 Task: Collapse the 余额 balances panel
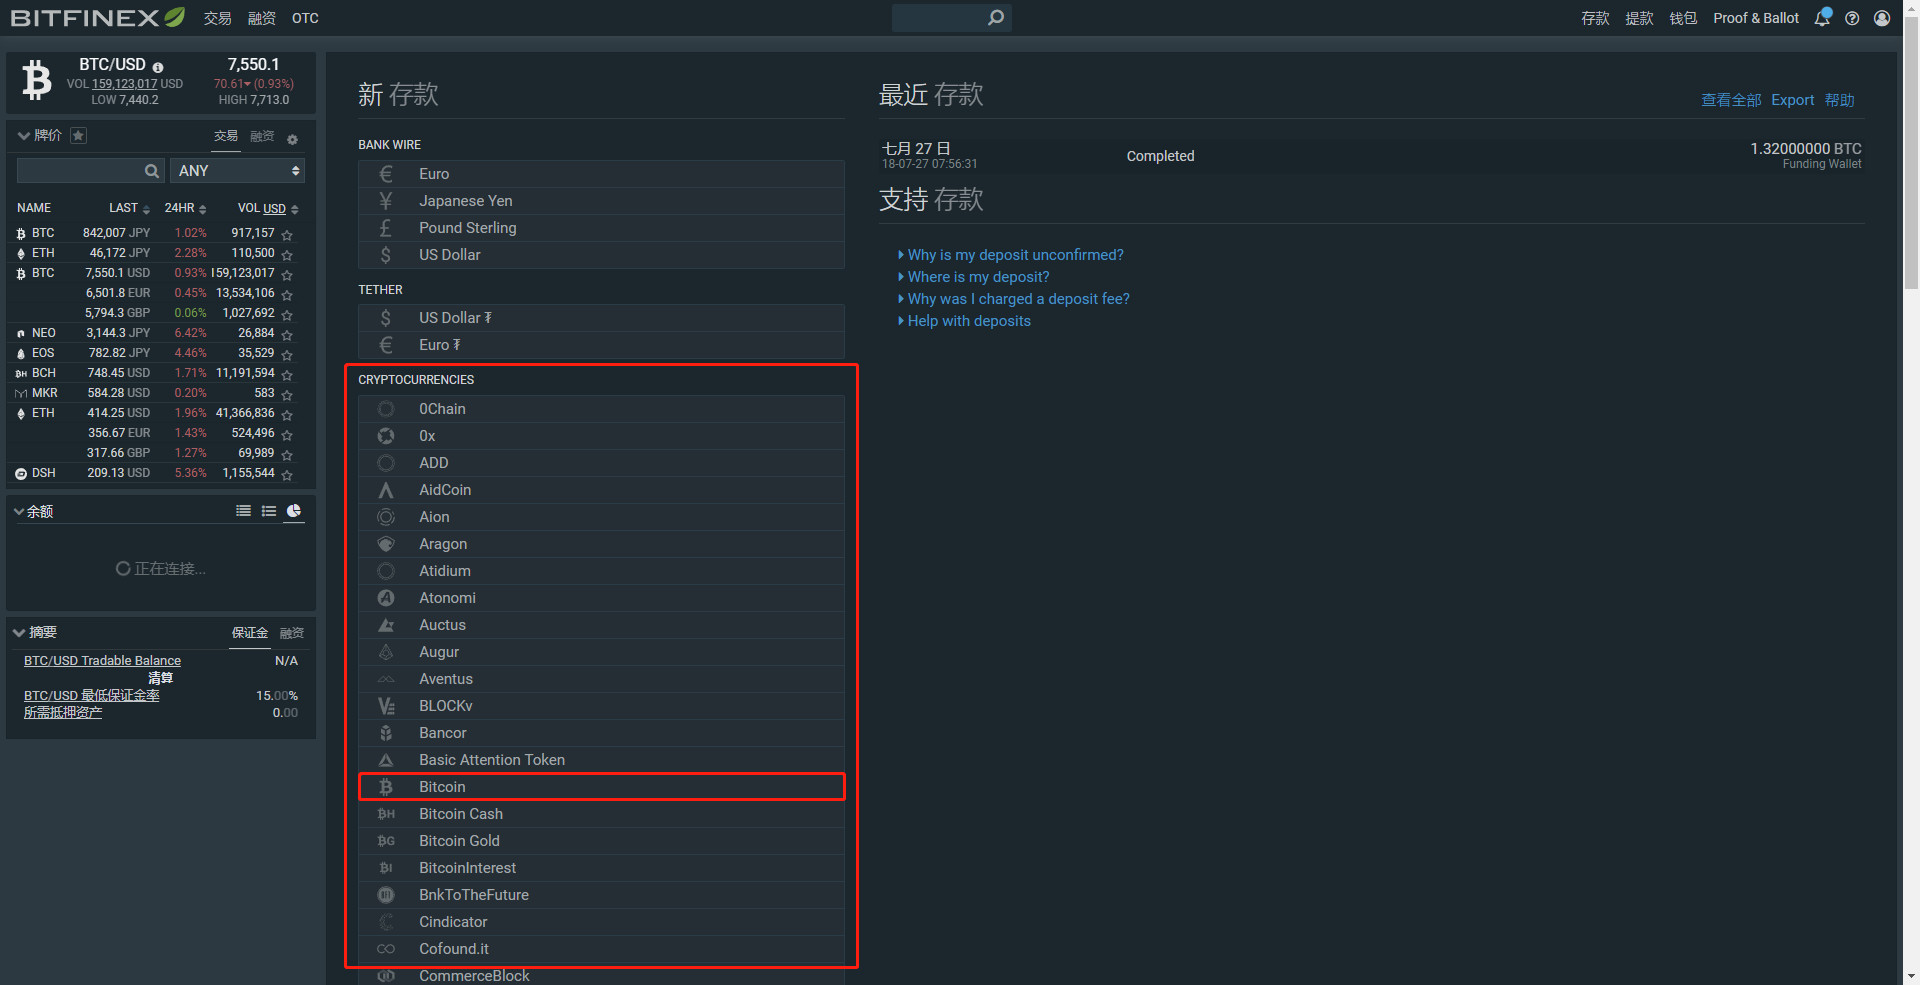(x=19, y=511)
